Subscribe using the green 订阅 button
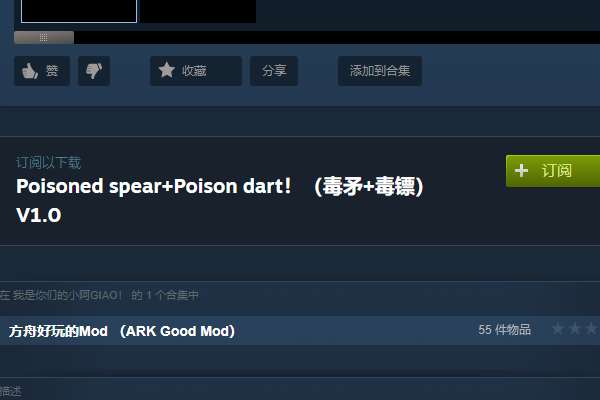 (x=553, y=171)
